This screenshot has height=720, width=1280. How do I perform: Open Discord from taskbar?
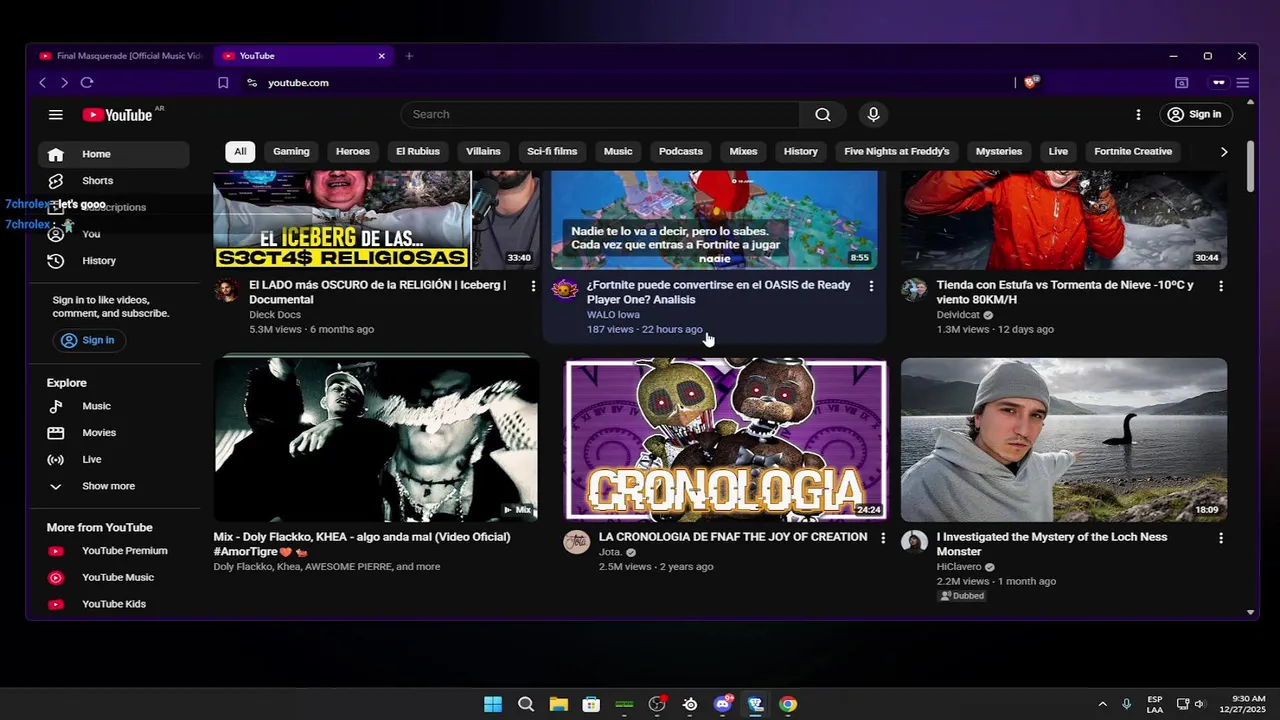(x=723, y=704)
